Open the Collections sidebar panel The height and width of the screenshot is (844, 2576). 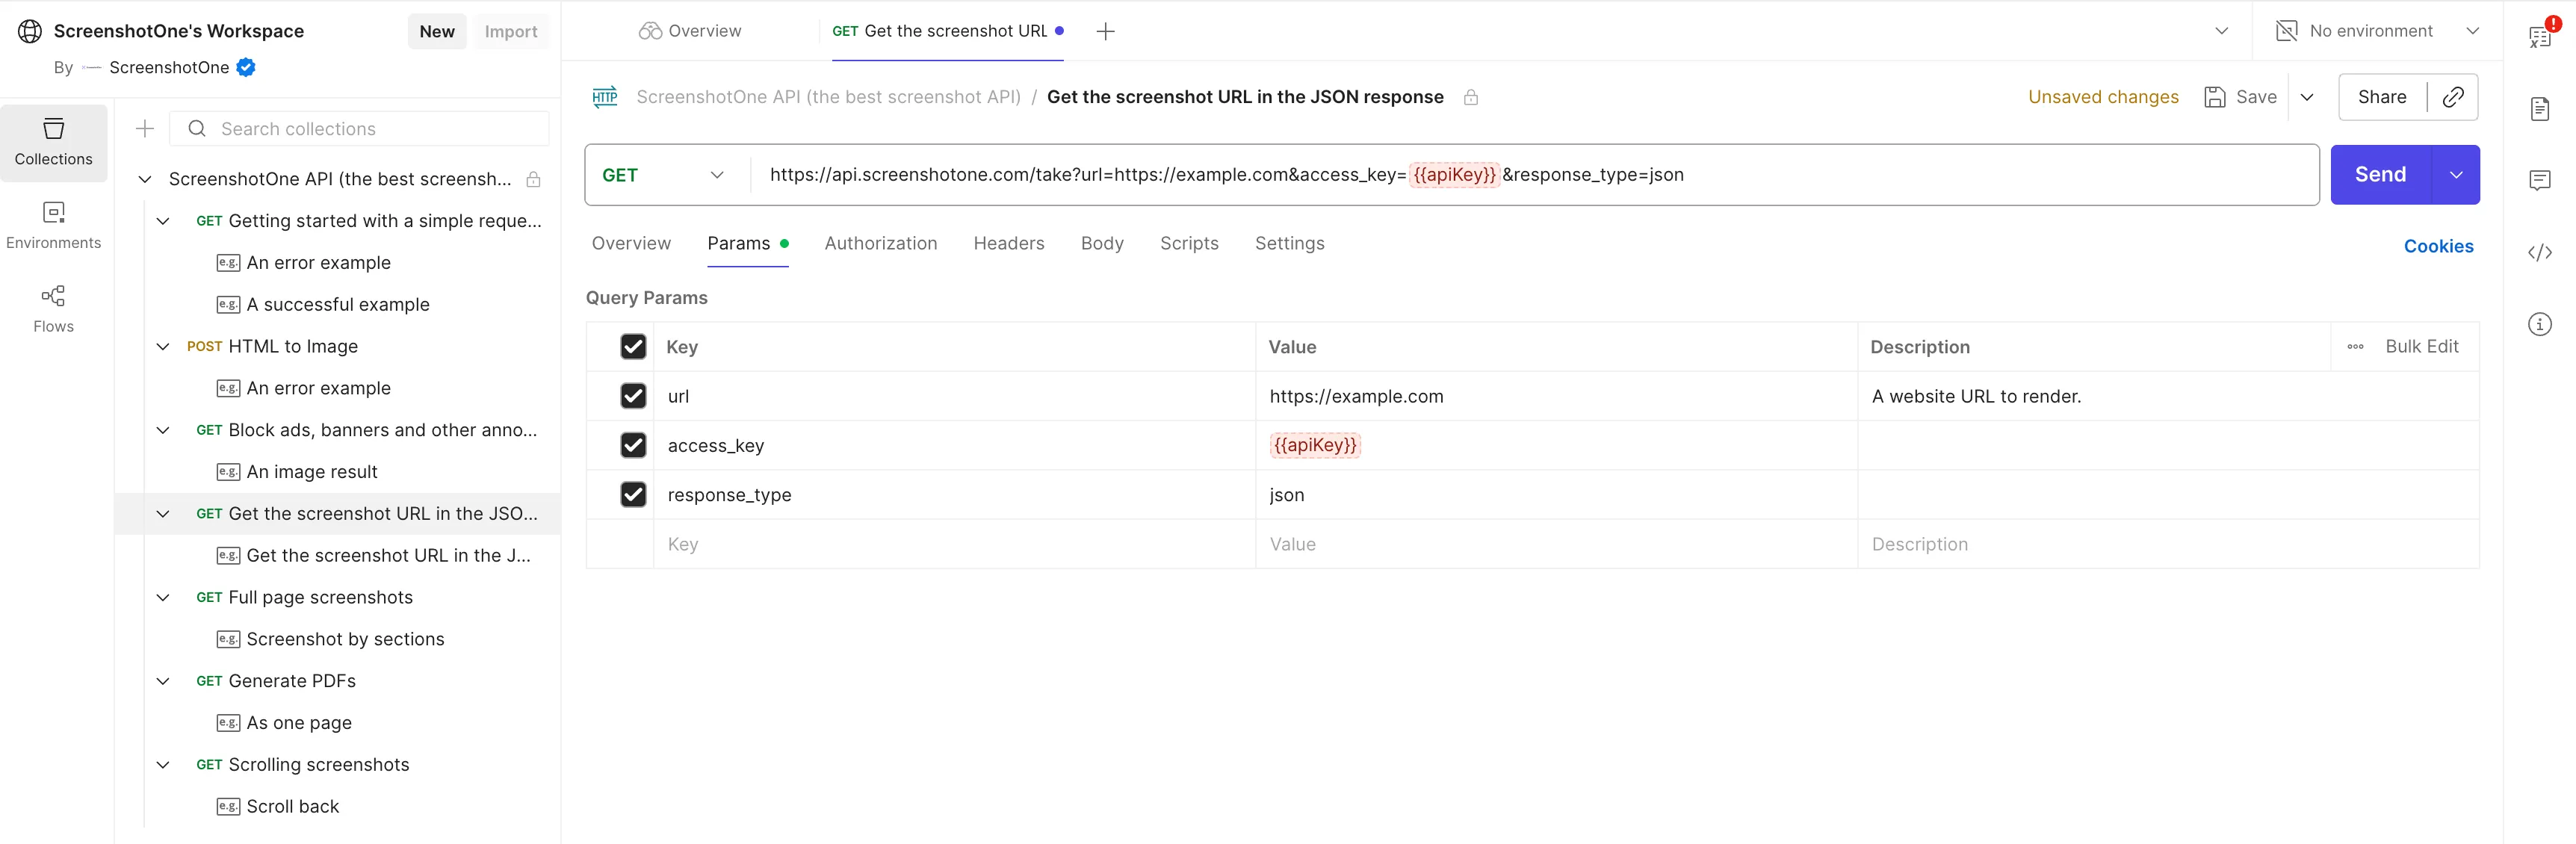53,143
